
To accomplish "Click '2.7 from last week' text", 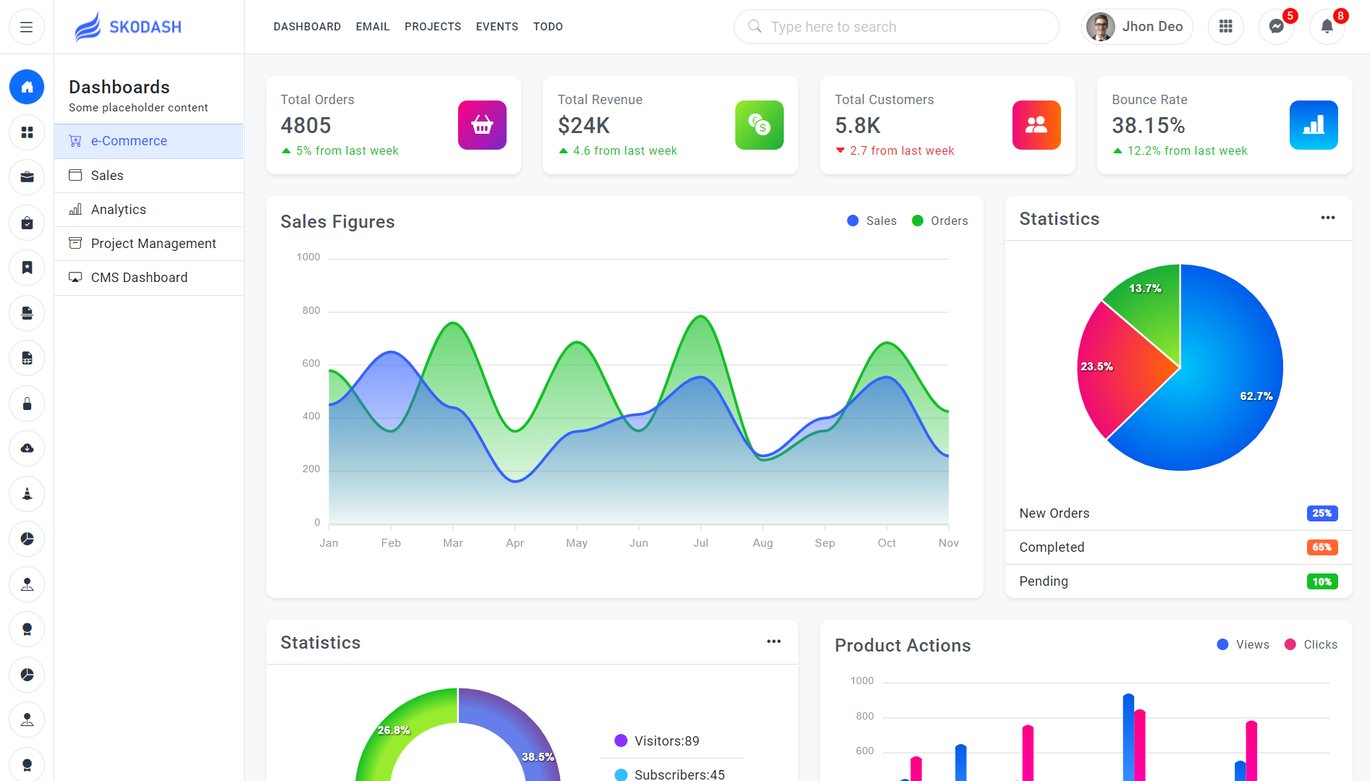I will [902, 151].
